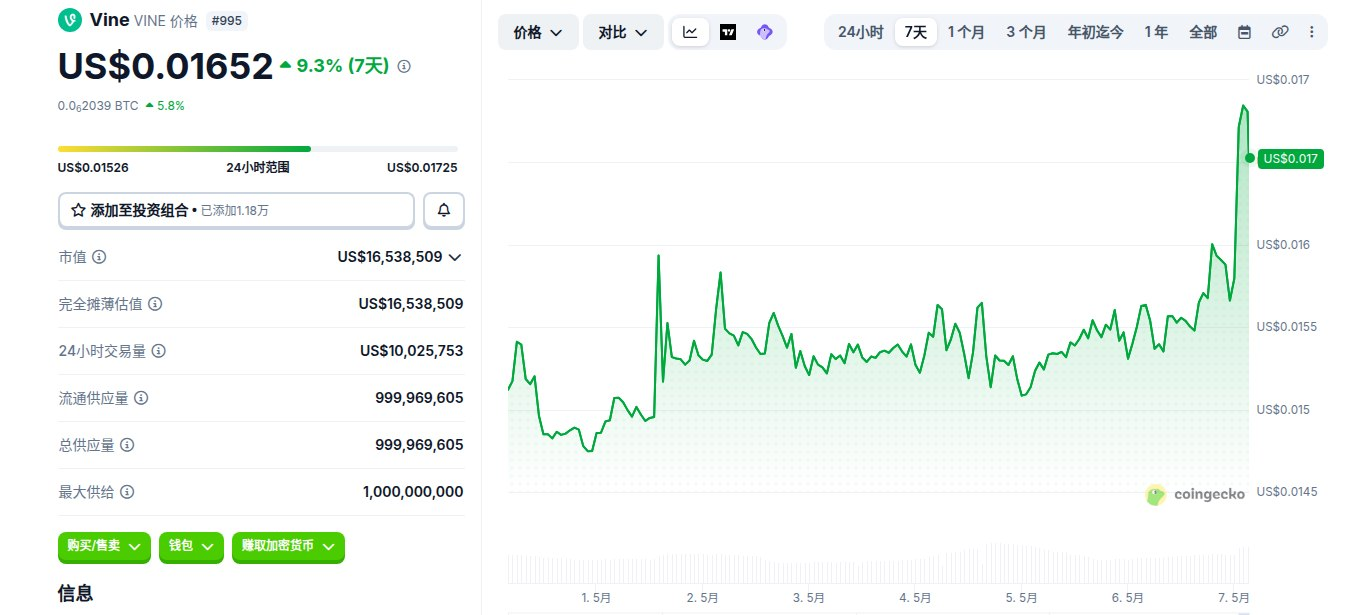Select the 3个月 time range
1360x615 pixels.
pyautogui.click(x=1026, y=32)
